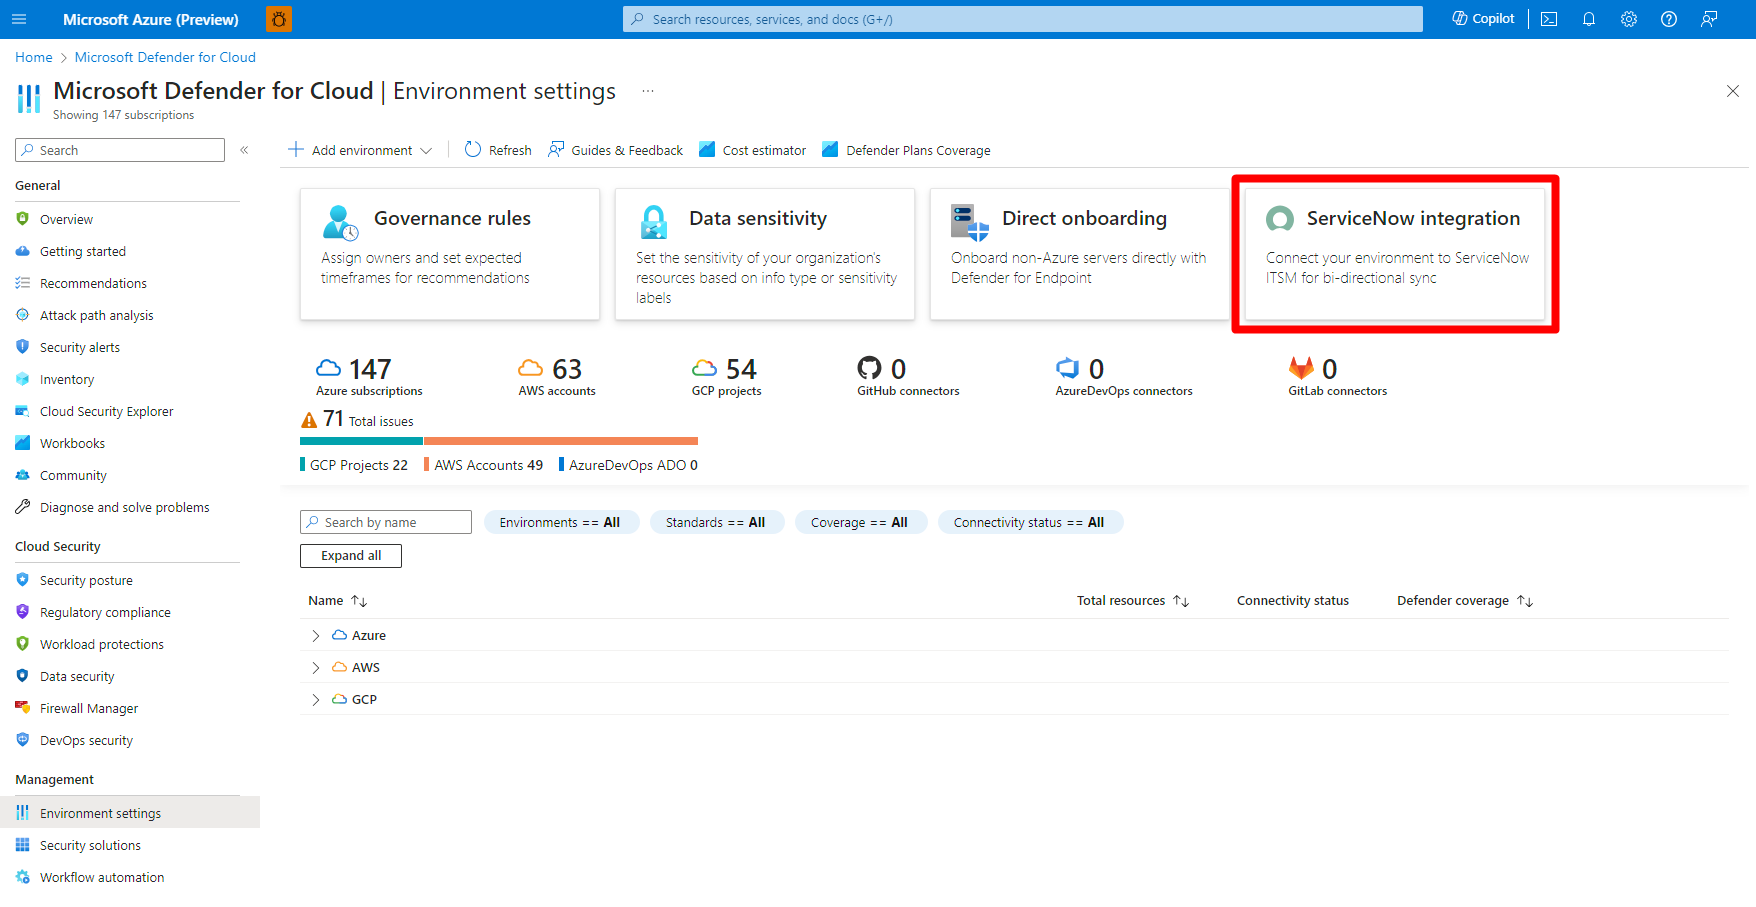Open Defender Plans Coverage

(906, 150)
